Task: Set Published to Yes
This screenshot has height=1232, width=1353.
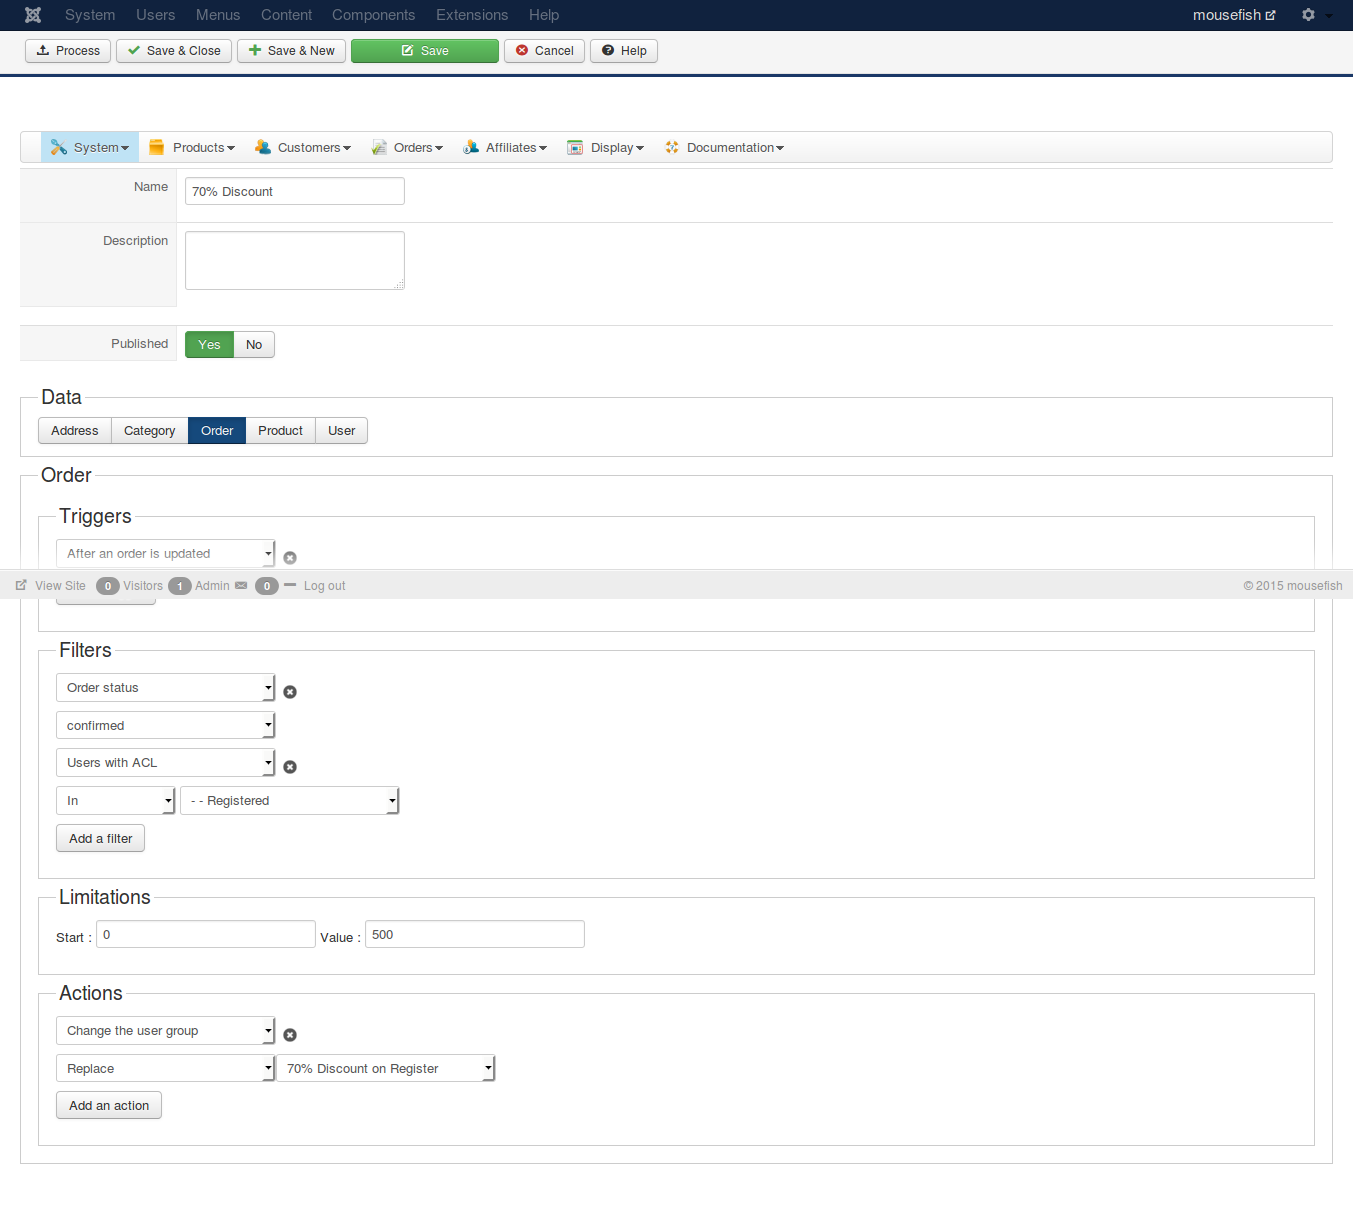Action: 209,344
